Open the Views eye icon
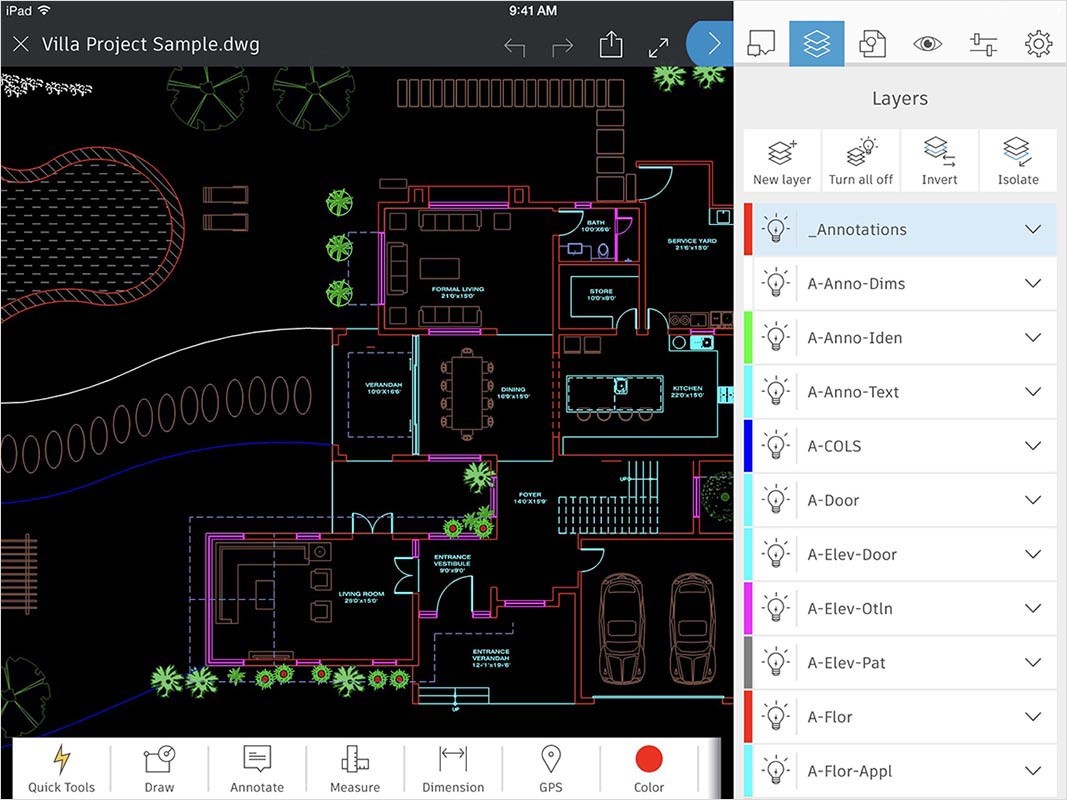The width and height of the screenshot is (1067, 800). 927,43
